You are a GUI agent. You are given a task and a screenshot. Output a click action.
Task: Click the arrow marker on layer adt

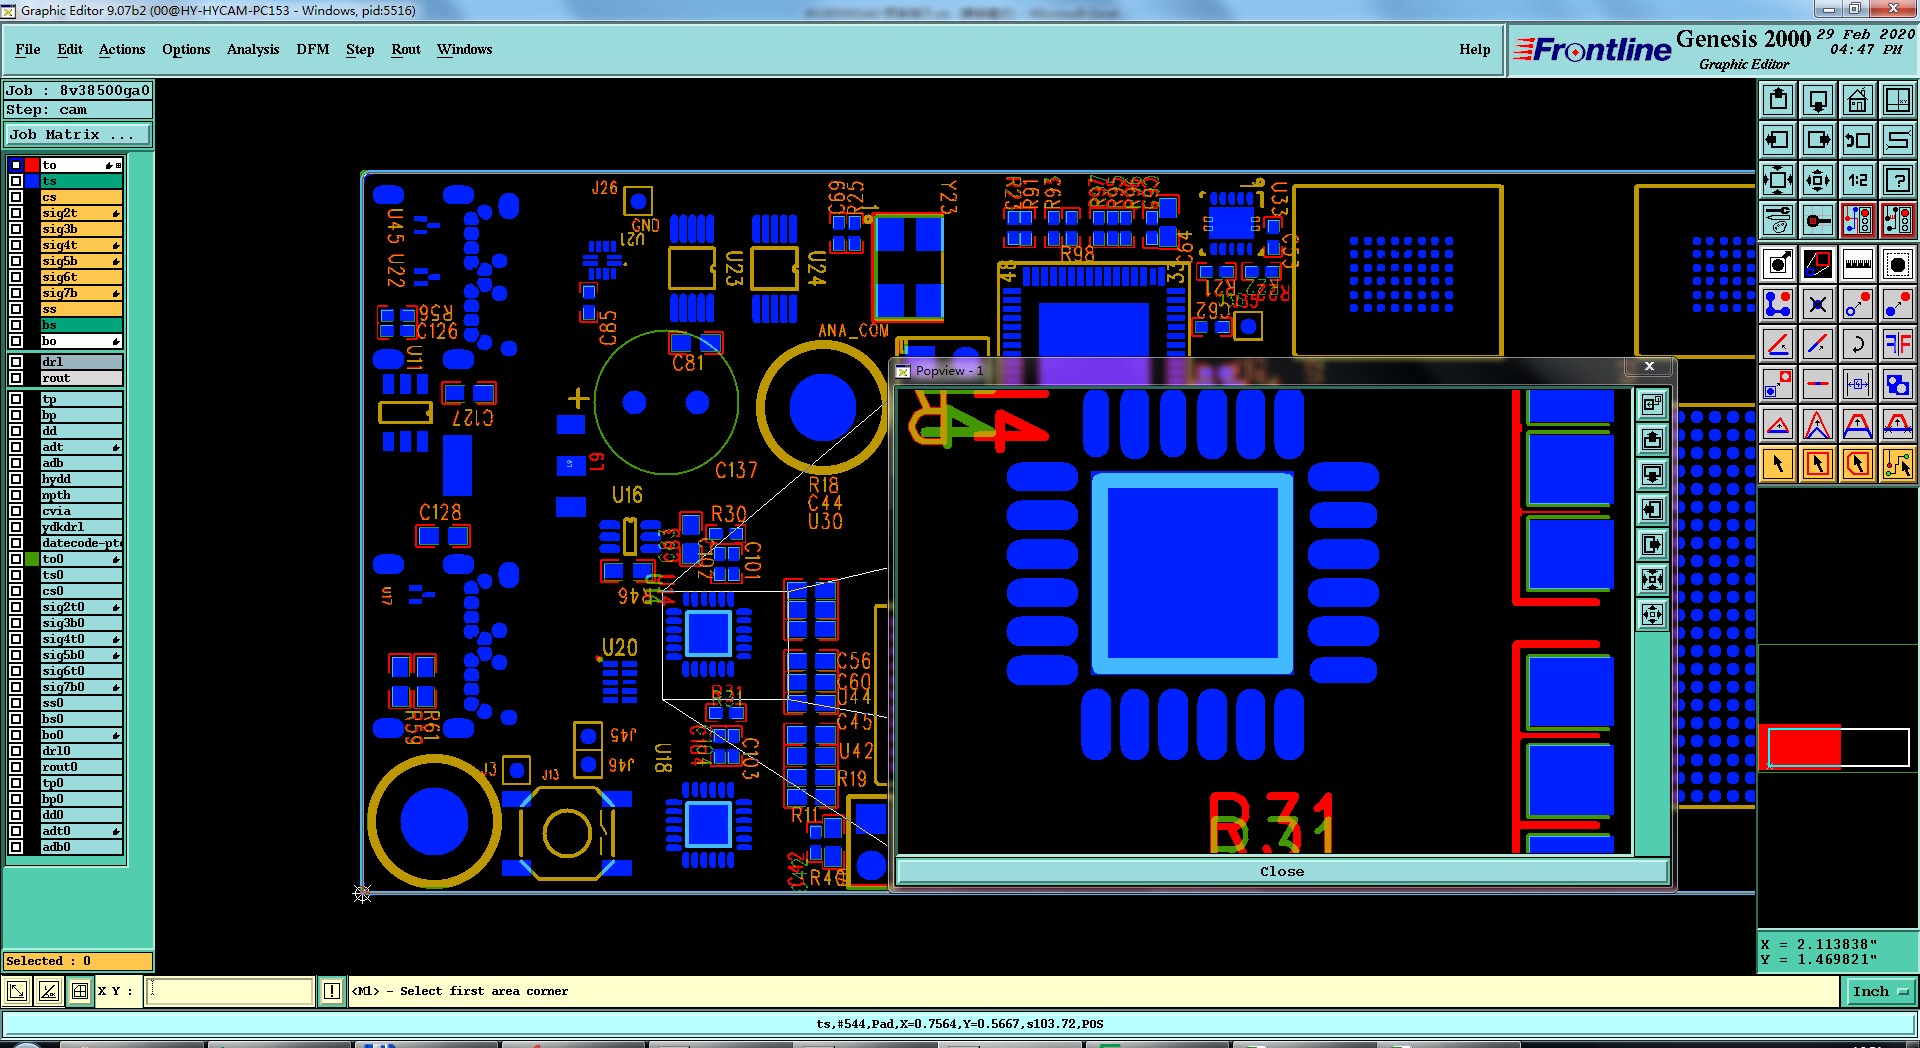coord(117,447)
